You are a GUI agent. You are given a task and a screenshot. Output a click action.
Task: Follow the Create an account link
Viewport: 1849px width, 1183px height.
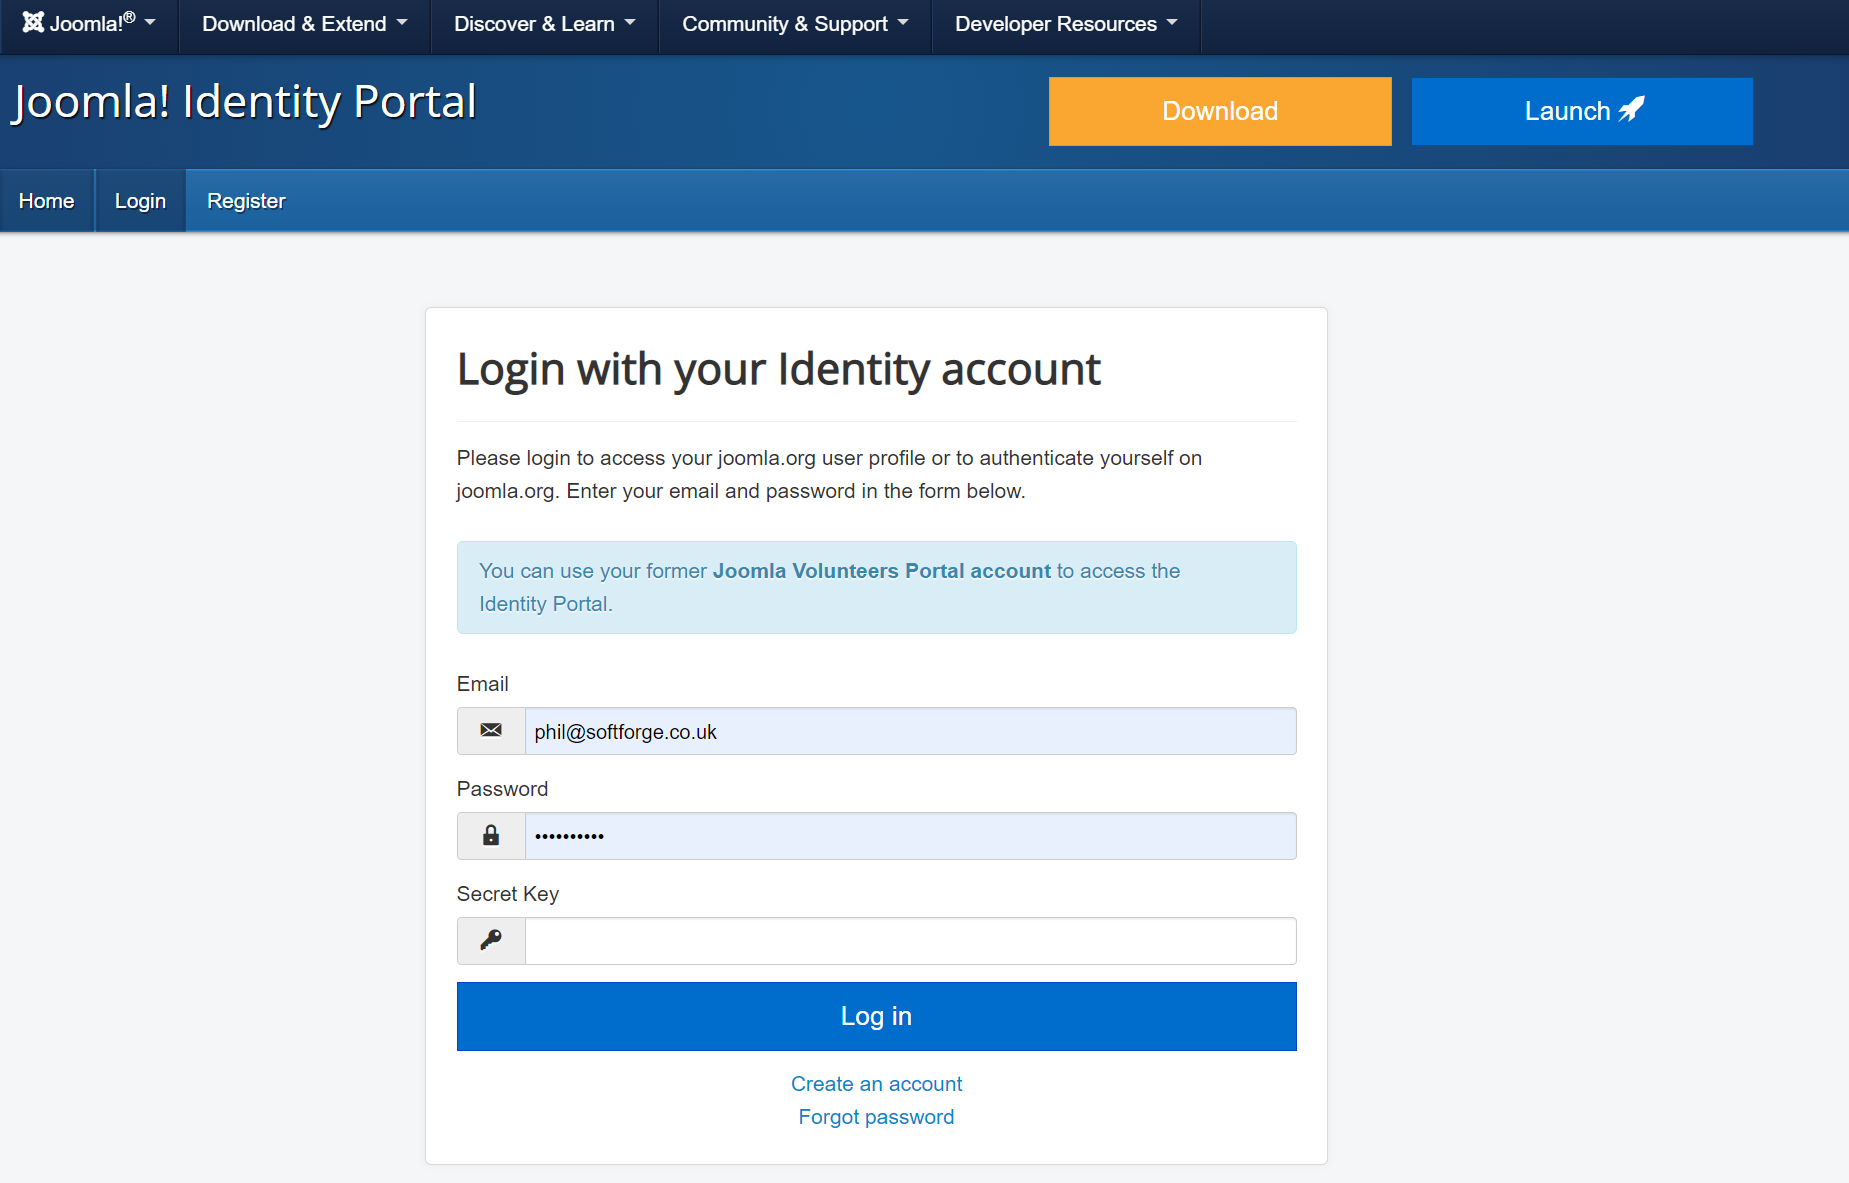(876, 1084)
